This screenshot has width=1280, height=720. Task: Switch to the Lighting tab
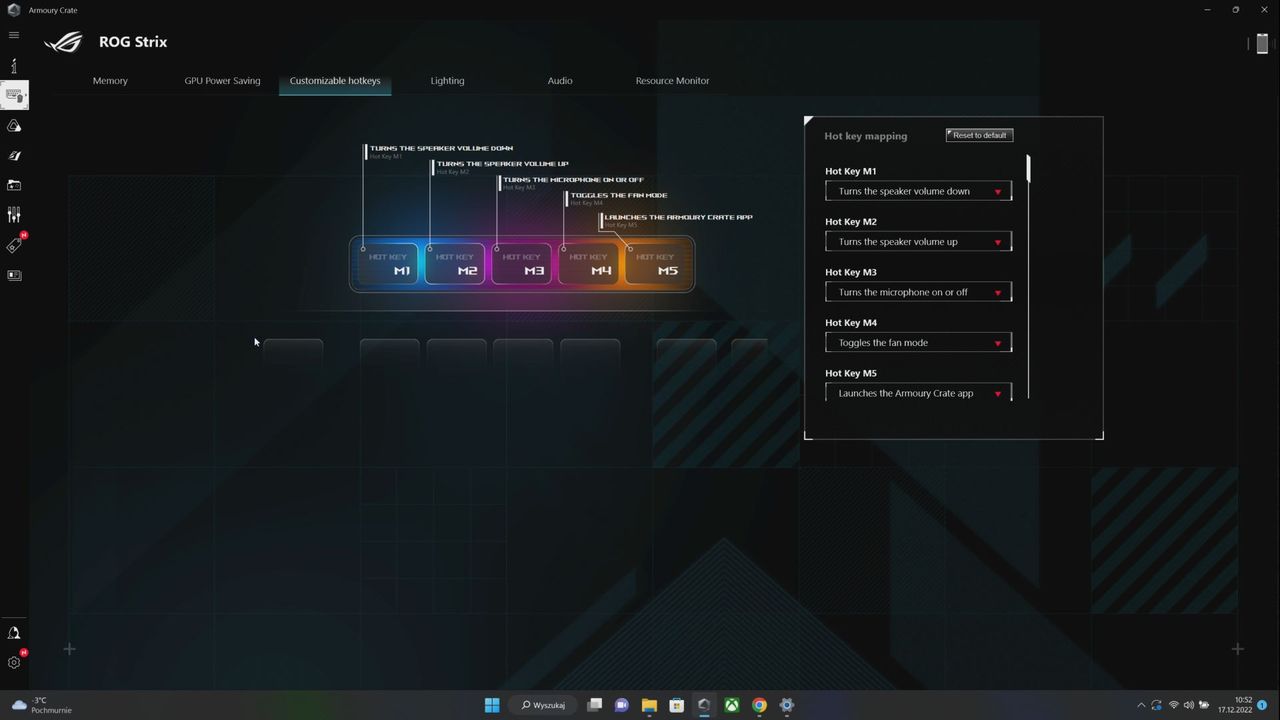point(447,81)
